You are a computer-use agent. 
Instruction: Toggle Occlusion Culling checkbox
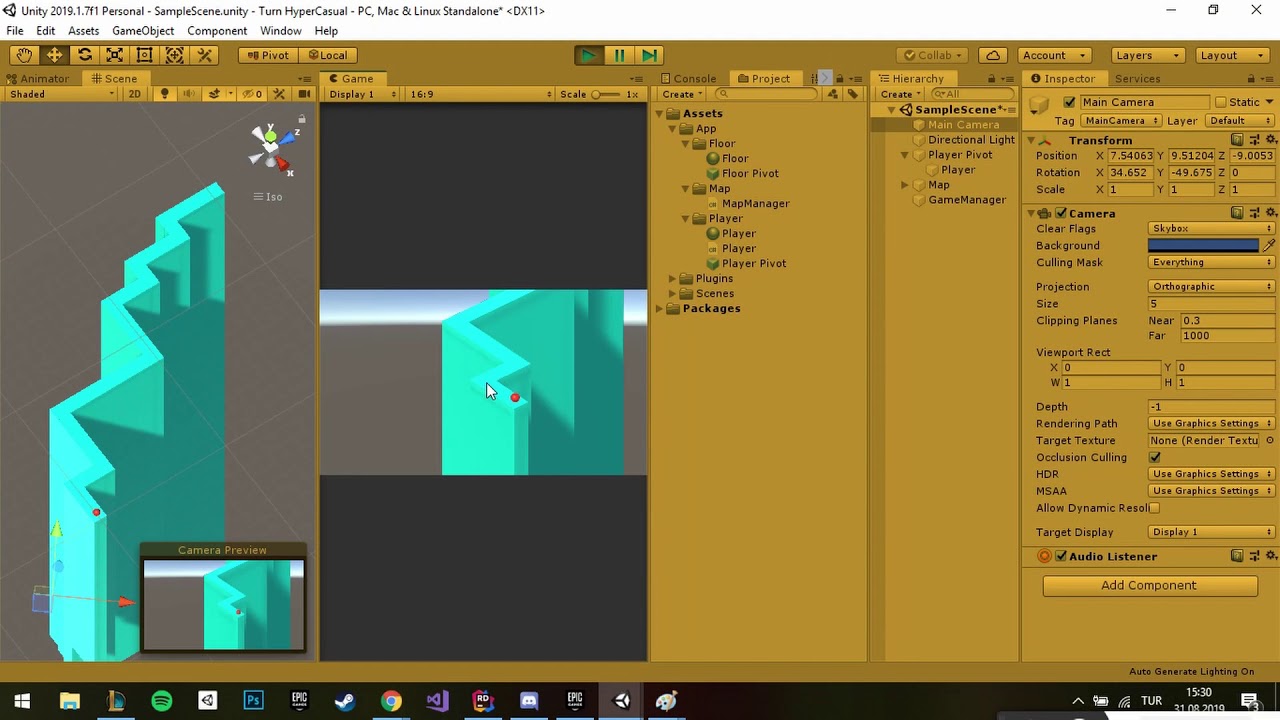1155,457
